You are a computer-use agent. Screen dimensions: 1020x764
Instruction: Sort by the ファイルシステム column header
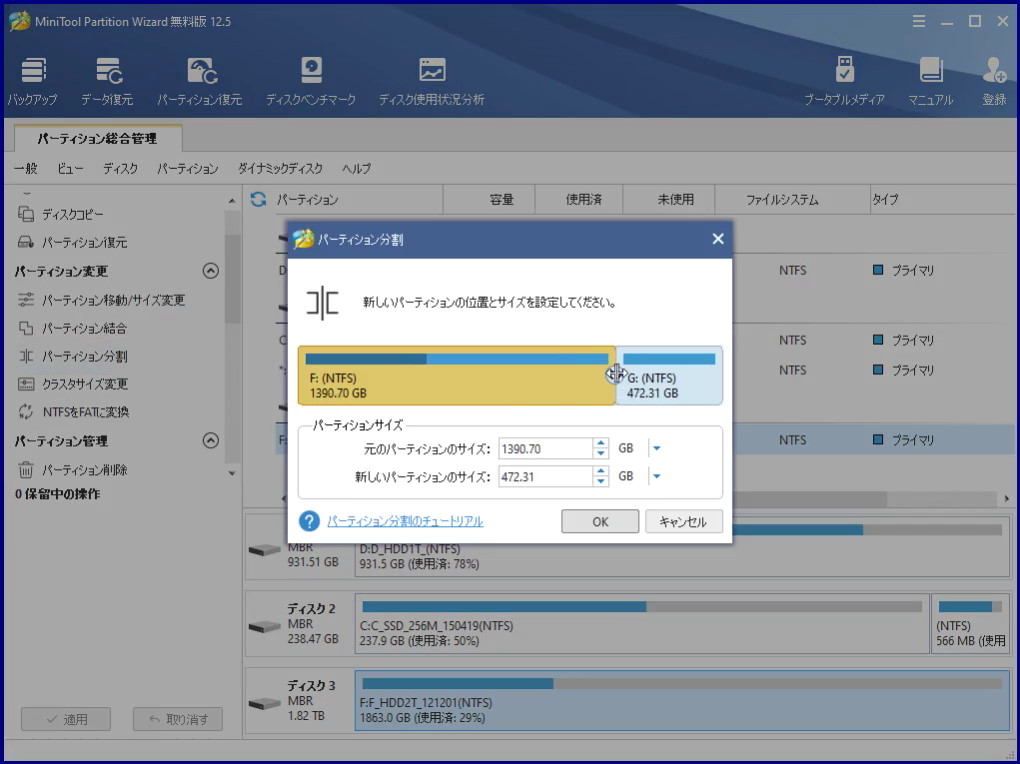(792, 199)
